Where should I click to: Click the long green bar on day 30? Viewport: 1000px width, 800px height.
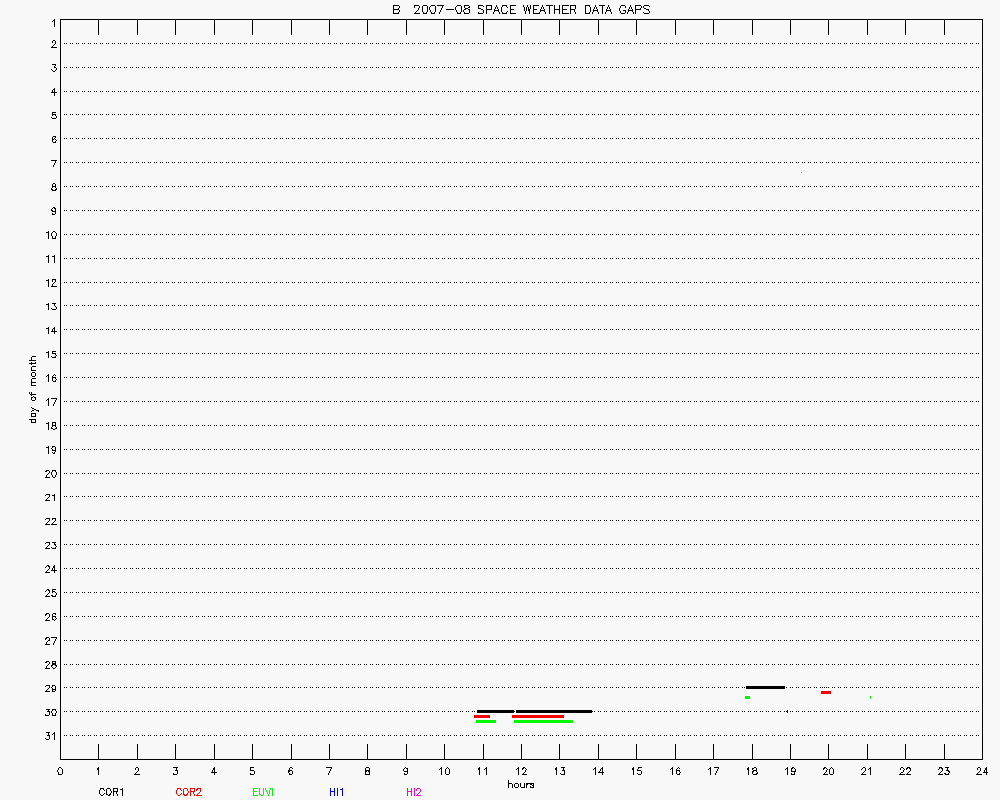(543, 721)
